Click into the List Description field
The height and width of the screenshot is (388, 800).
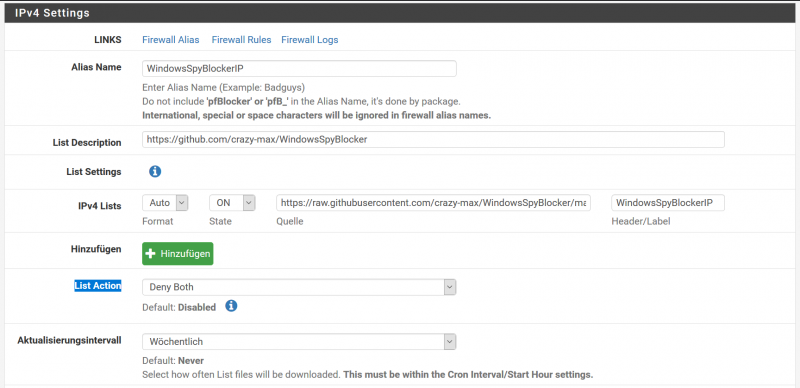[x=433, y=139]
